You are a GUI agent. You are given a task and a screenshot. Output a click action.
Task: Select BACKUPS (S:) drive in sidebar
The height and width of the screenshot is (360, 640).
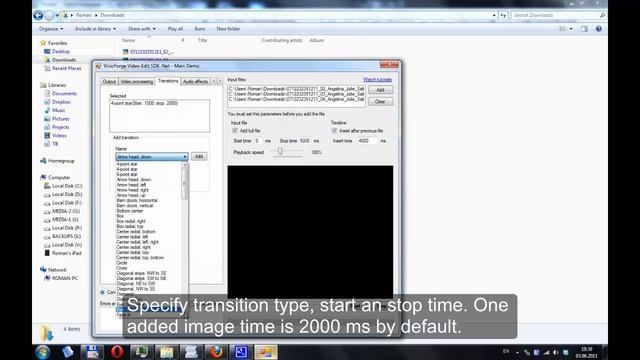pyautogui.click(x=66, y=236)
